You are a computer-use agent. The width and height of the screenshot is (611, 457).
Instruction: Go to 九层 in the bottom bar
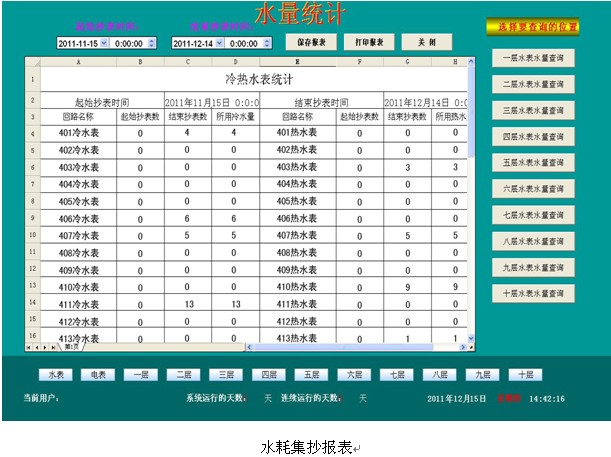pos(482,375)
